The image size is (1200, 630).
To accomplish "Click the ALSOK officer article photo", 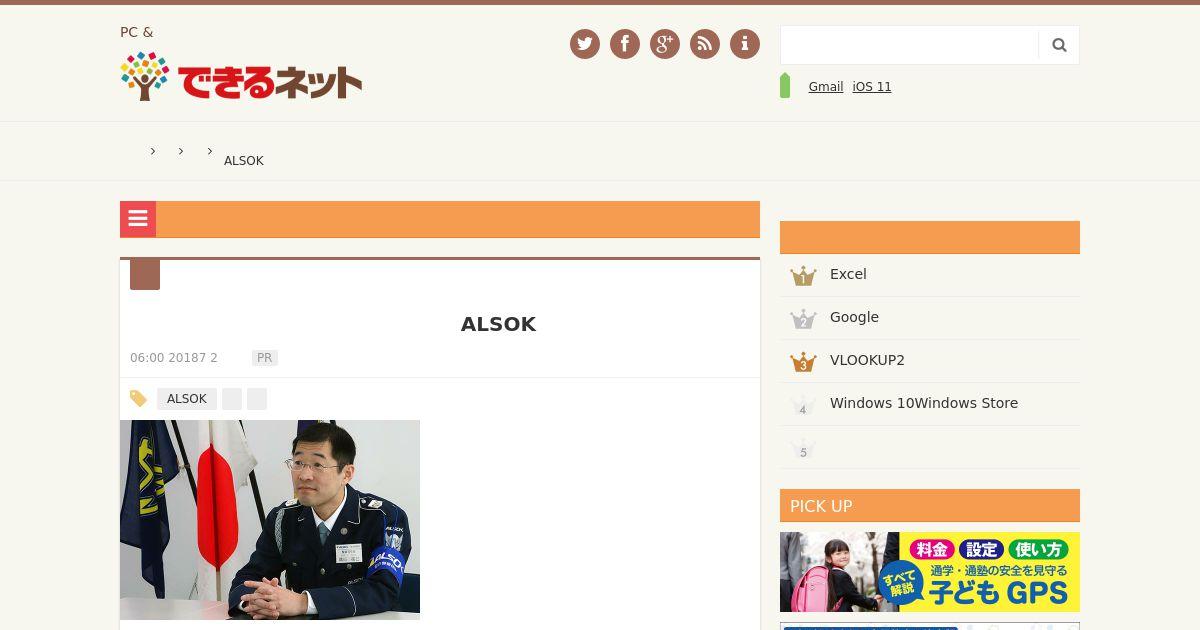I will click(x=270, y=520).
